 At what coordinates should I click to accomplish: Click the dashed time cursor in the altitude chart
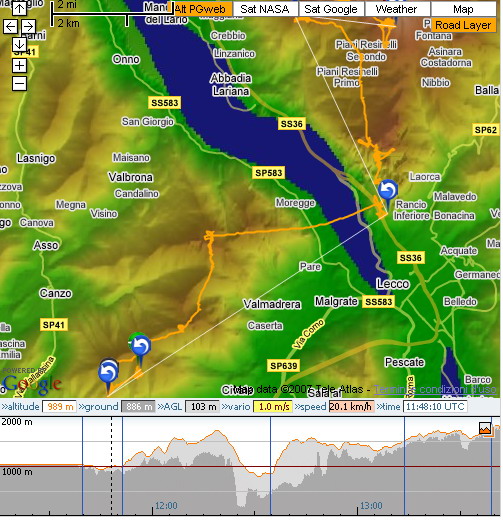pos(112,466)
